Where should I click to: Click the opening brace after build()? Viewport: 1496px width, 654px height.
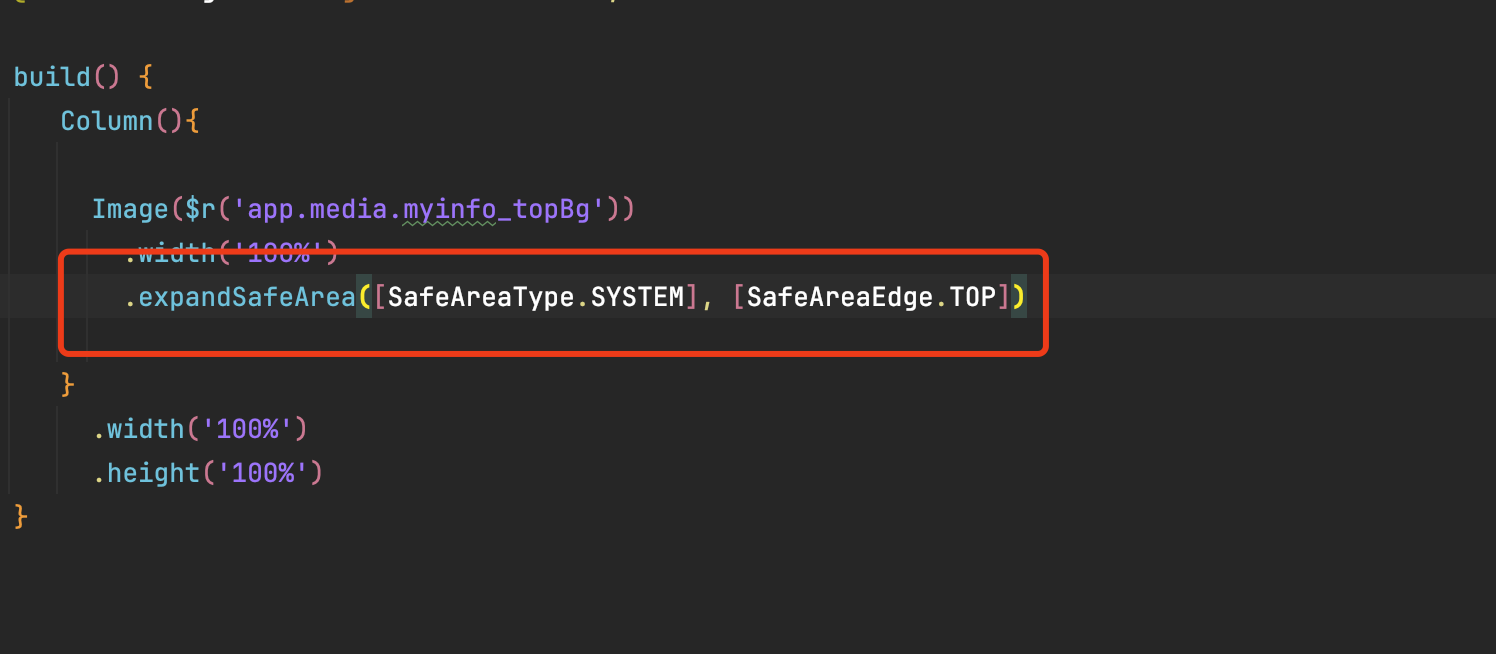(x=145, y=77)
